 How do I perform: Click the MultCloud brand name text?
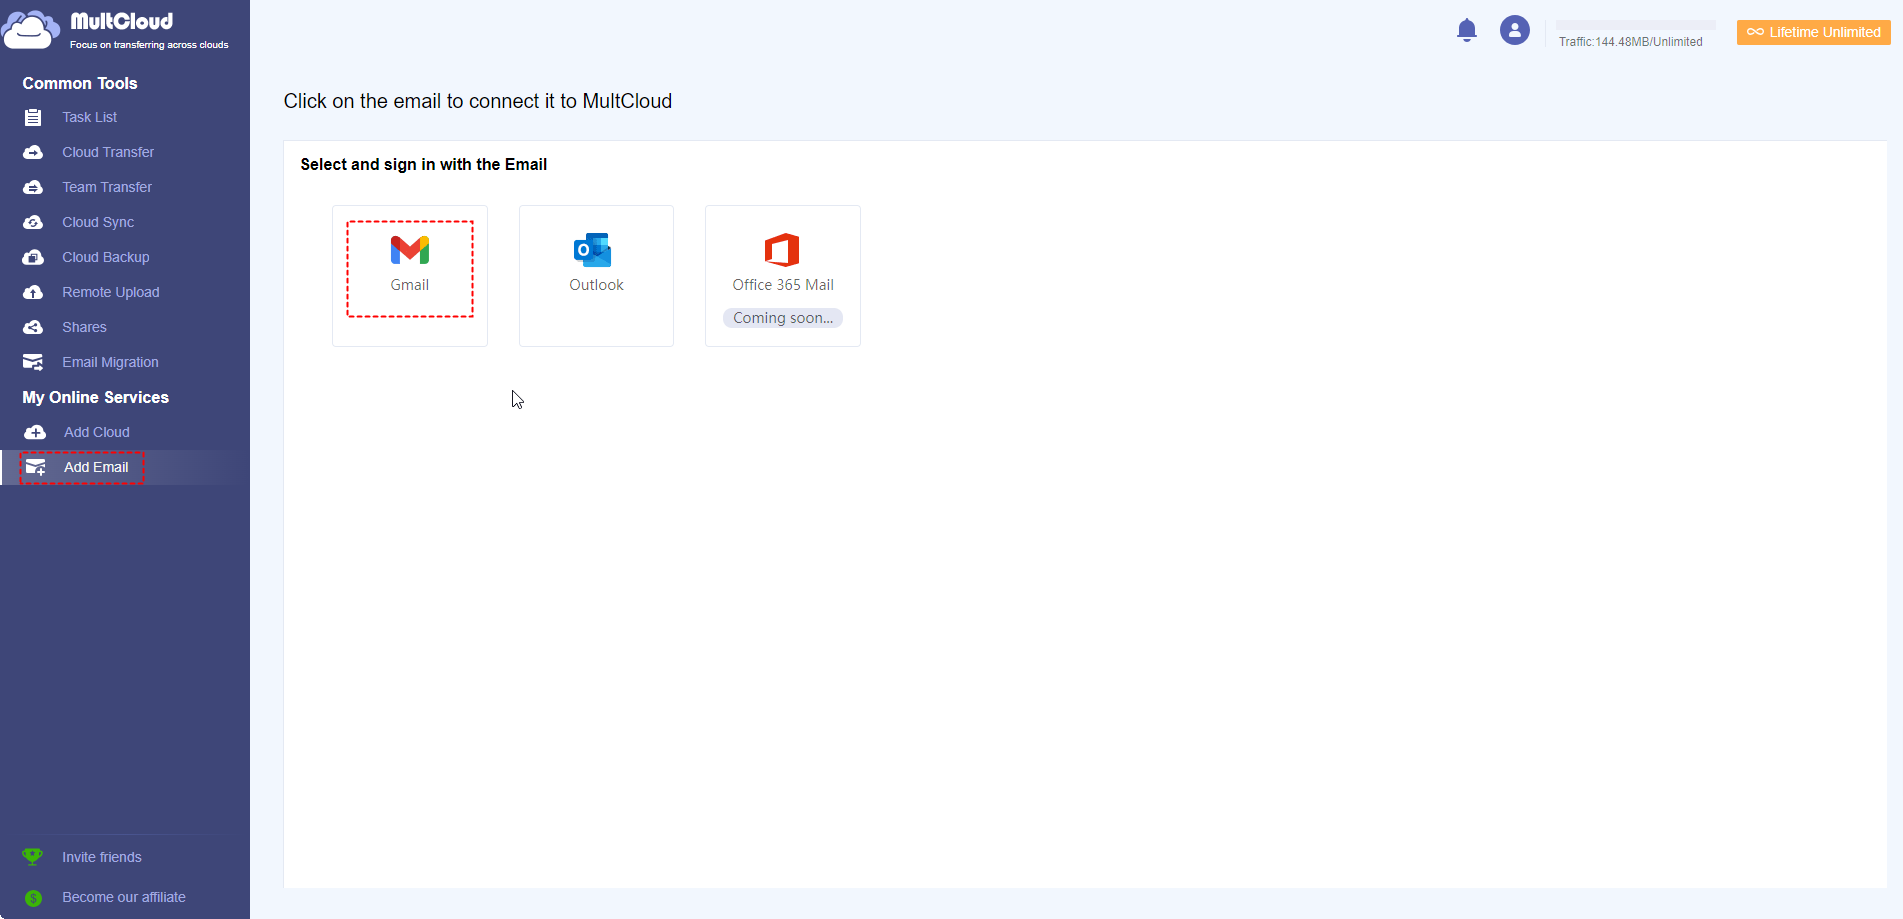click(122, 21)
